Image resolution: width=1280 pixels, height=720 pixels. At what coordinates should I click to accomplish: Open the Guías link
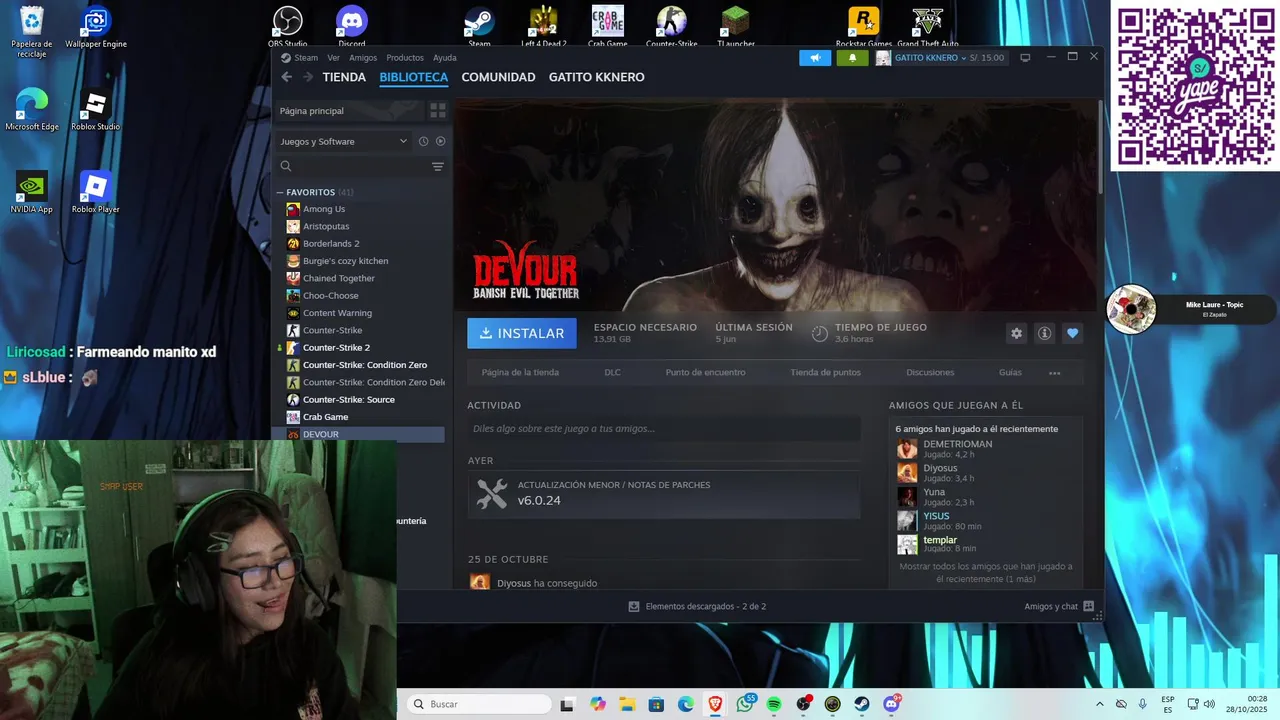click(x=1010, y=372)
